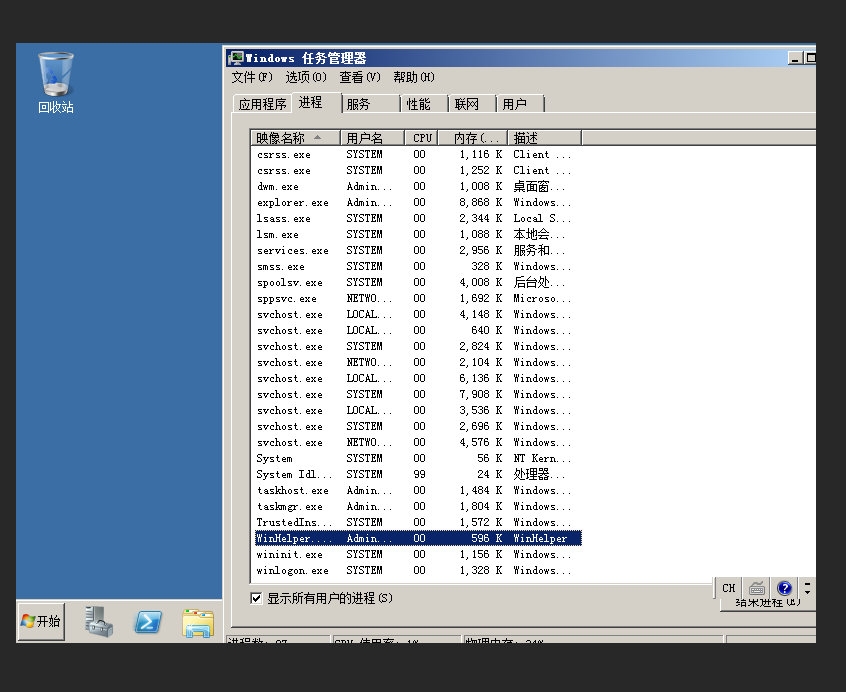This screenshot has height=692, width=846.
Task: Select the TrustedInstaller process row
Action: click(418, 523)
